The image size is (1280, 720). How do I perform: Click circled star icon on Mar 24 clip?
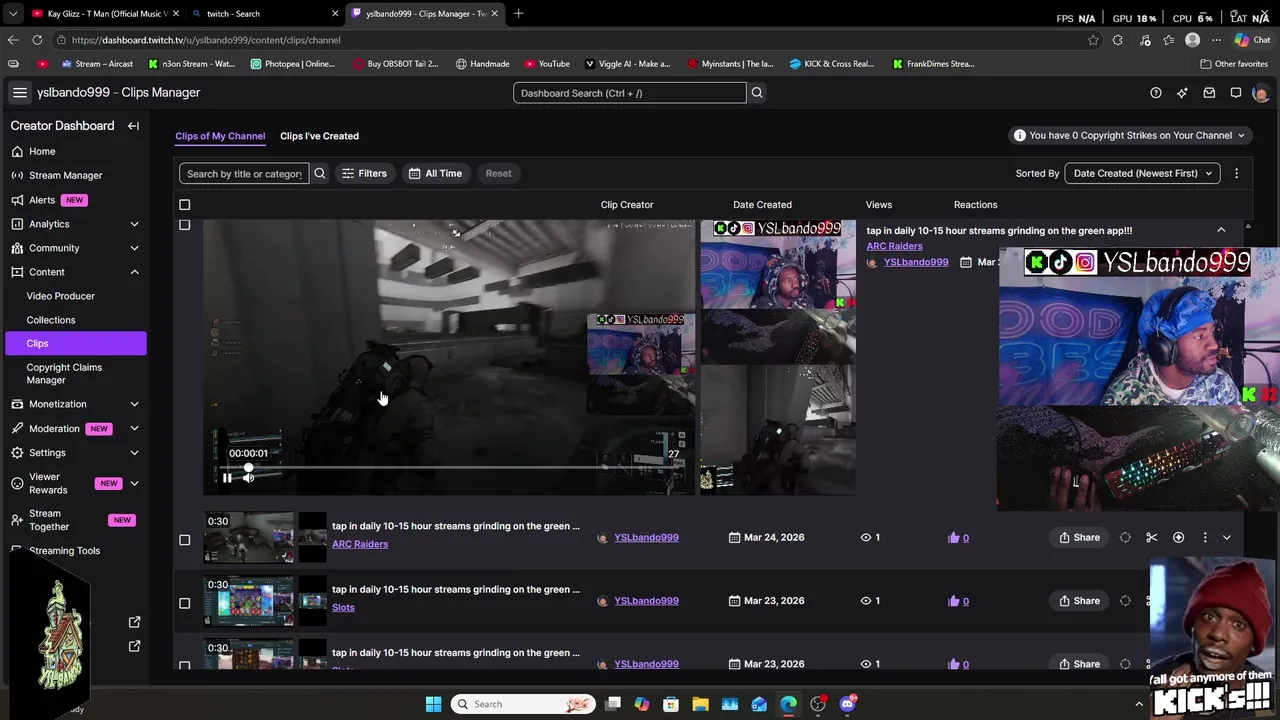(1179, 538)
